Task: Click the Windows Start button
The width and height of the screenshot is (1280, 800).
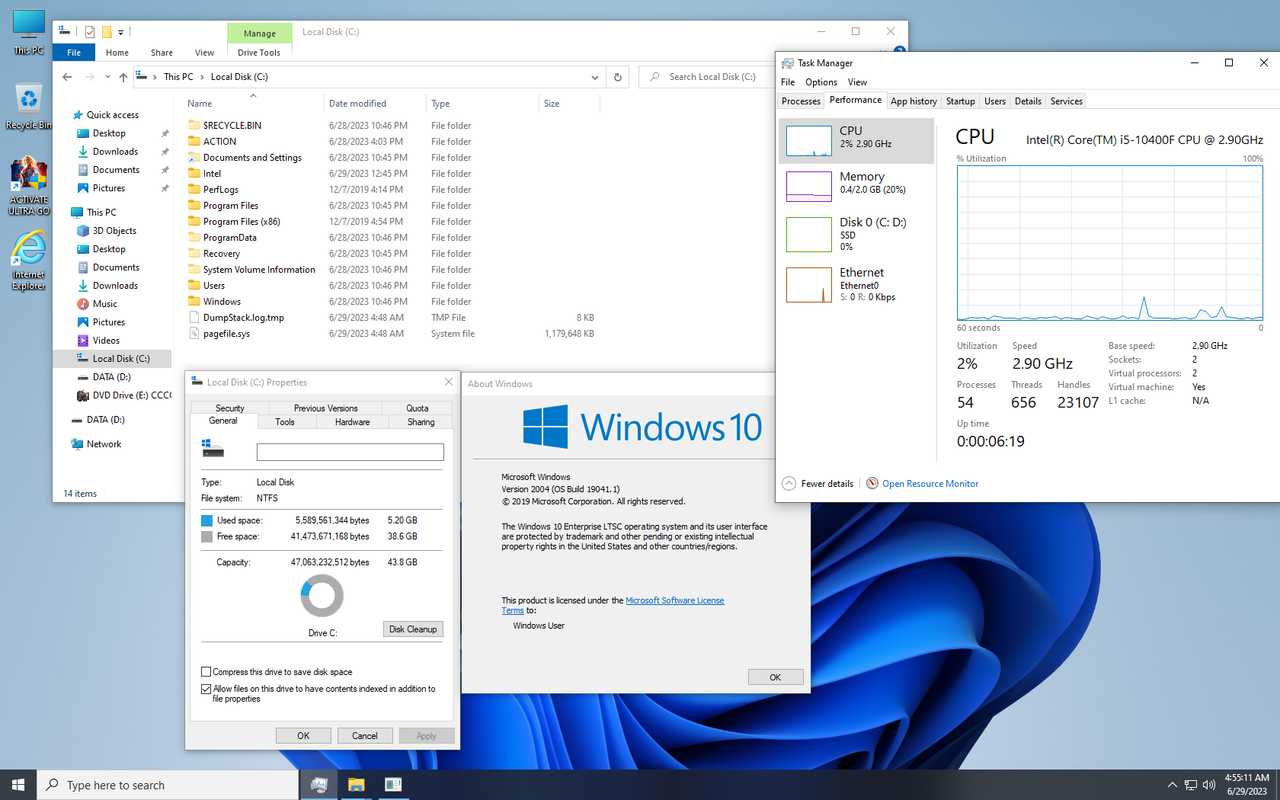Action: click(x=18, y=785)
